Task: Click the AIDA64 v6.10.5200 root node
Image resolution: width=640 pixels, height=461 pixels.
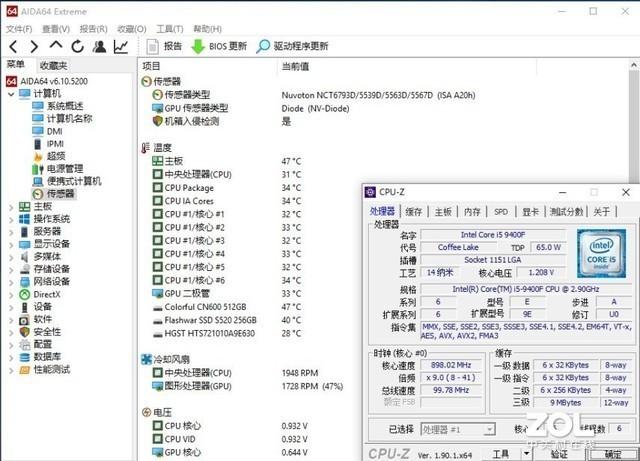Action: (47, 81)
